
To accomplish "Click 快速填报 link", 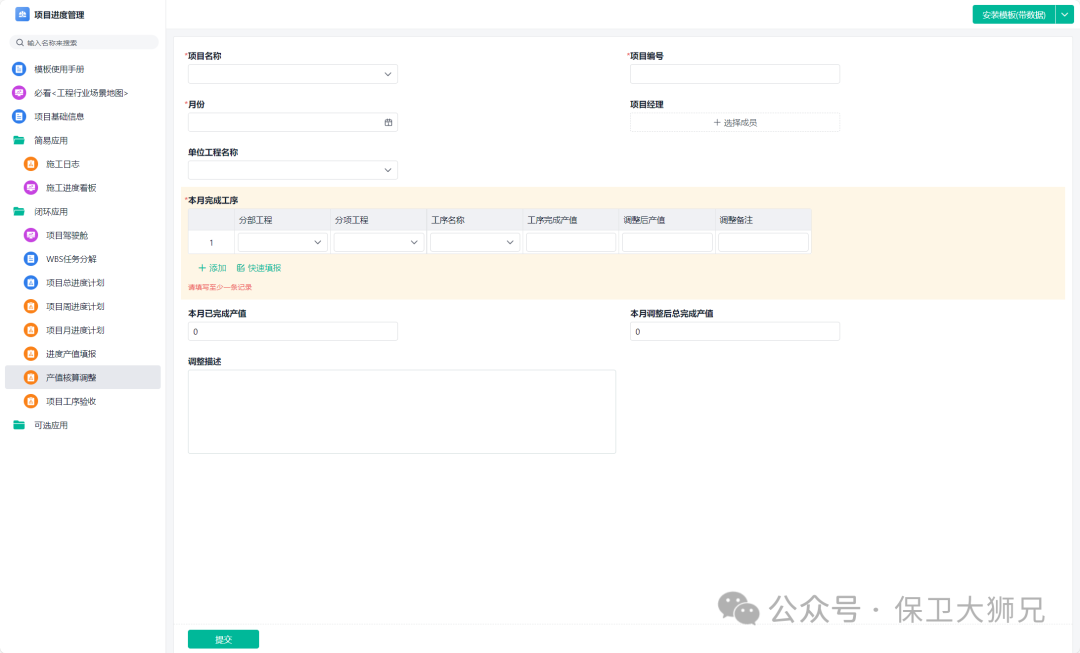I will [x=259, y=268].
